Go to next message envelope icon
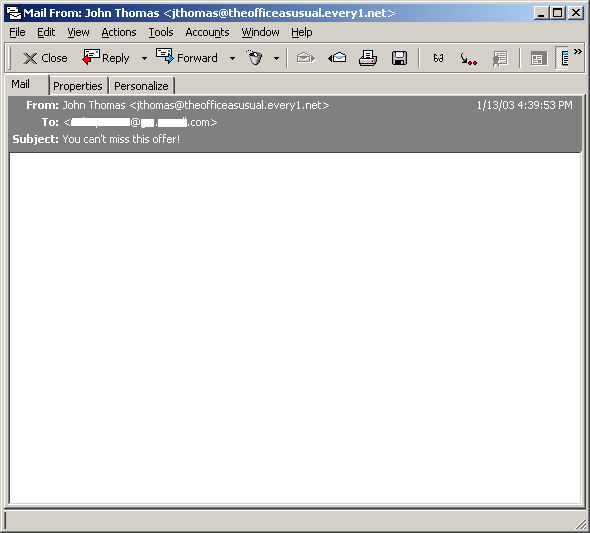590x533 pixels. coord(306,58)
